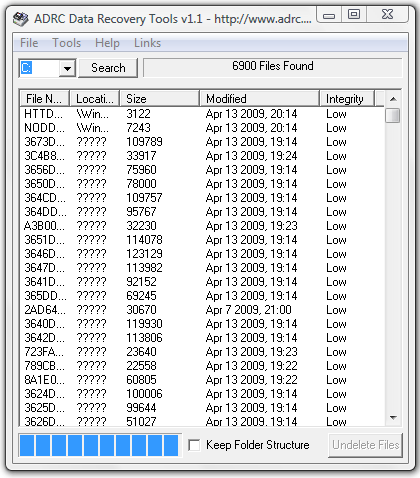Select the NODD... file row

[x=202, y=128]
